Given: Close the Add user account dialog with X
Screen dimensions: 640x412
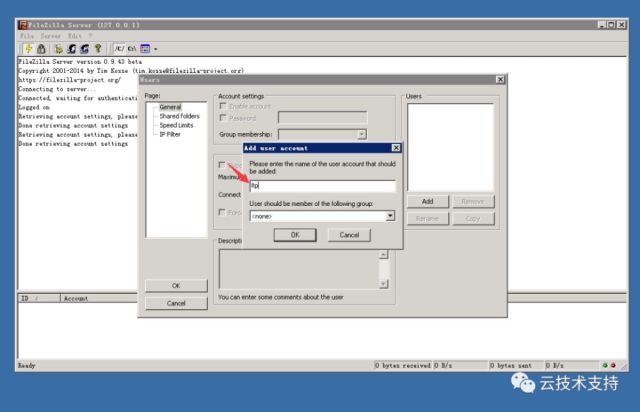Looking at the screenshot, I should click(396, 148).
